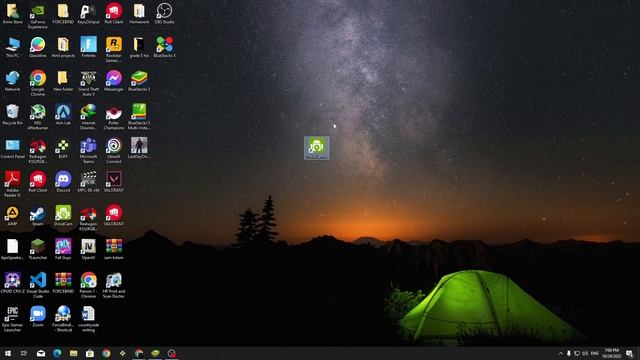Launch Grand Theft Auto V shortcut
640x360 pixels.
88,83
